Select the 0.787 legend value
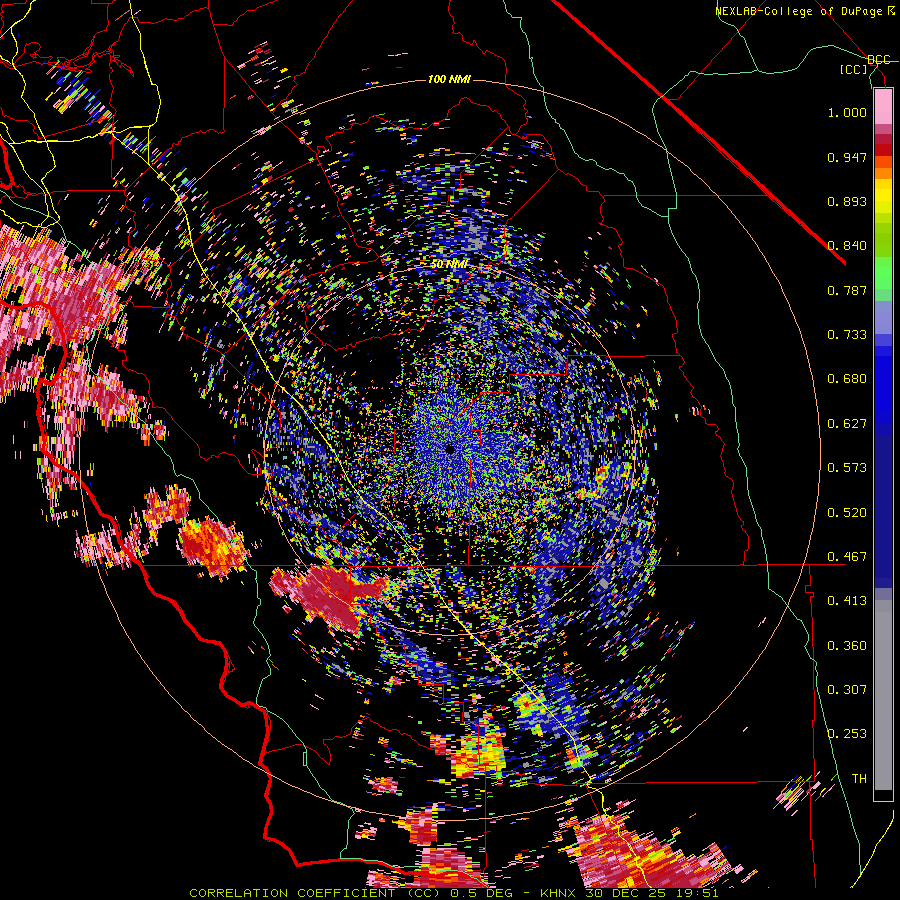 pyautogui.click(x=847, y=290)
